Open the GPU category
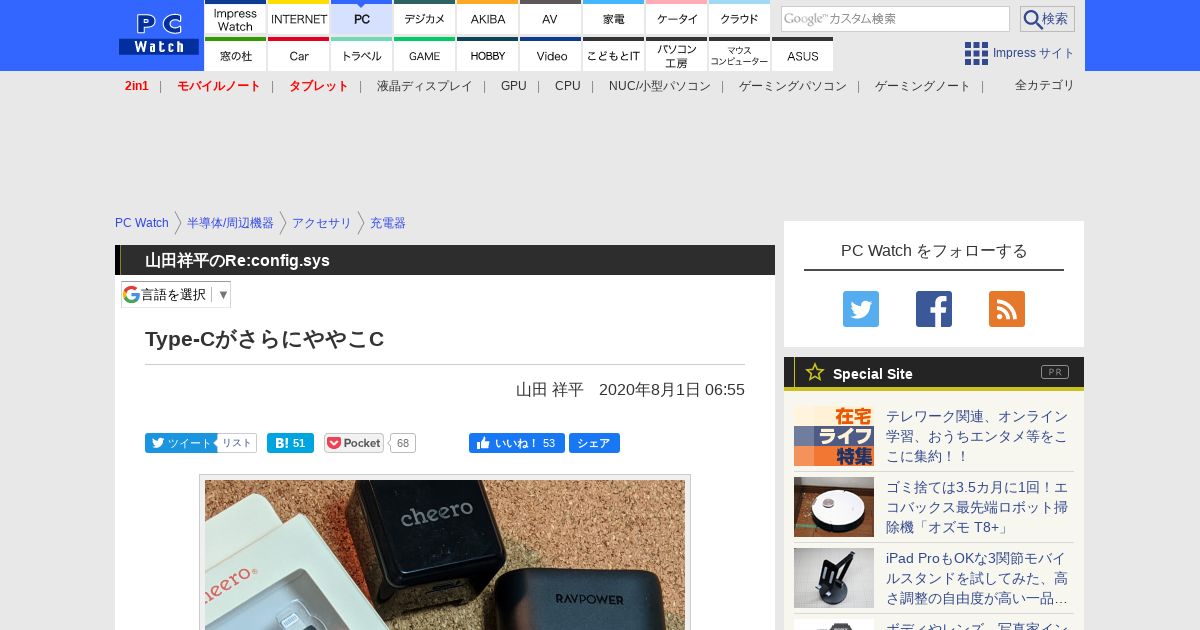 [514, 86]
